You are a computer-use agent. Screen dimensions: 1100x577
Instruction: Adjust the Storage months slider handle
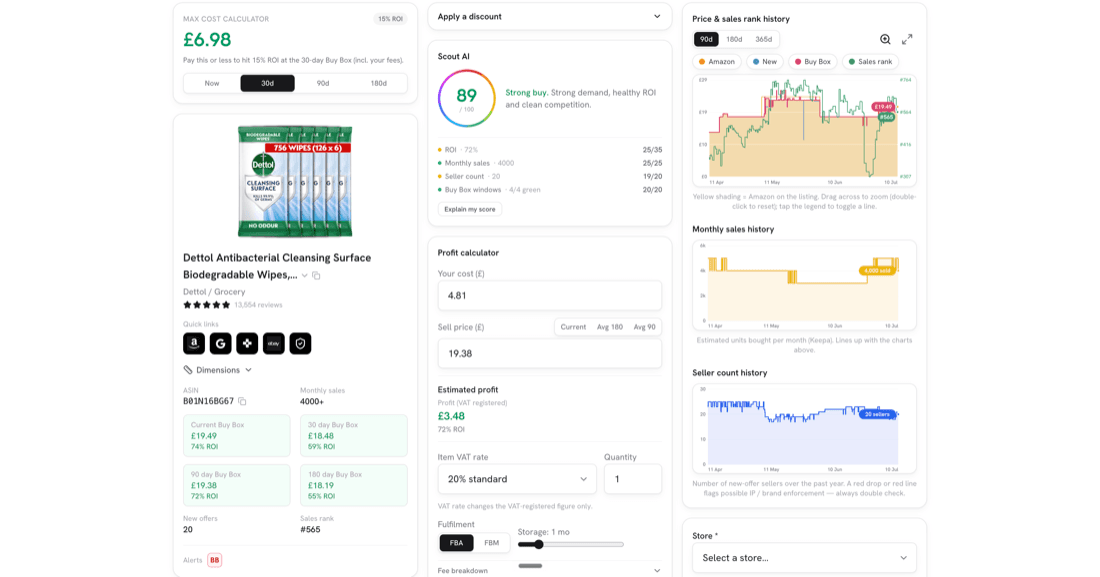pos(539,545)
